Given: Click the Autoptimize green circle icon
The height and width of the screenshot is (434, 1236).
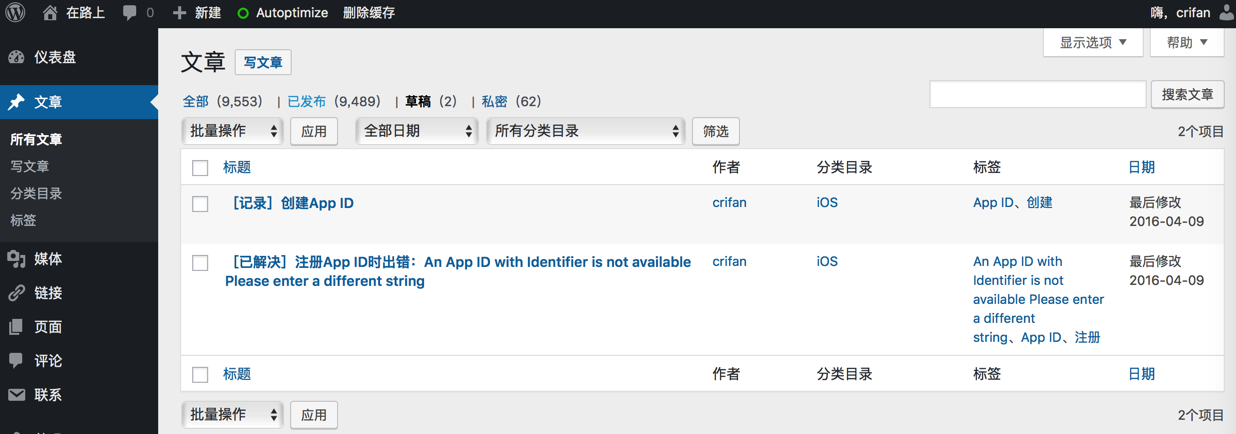Looking at the screenshot, I should pyautogui.click(x=243, y=13).
